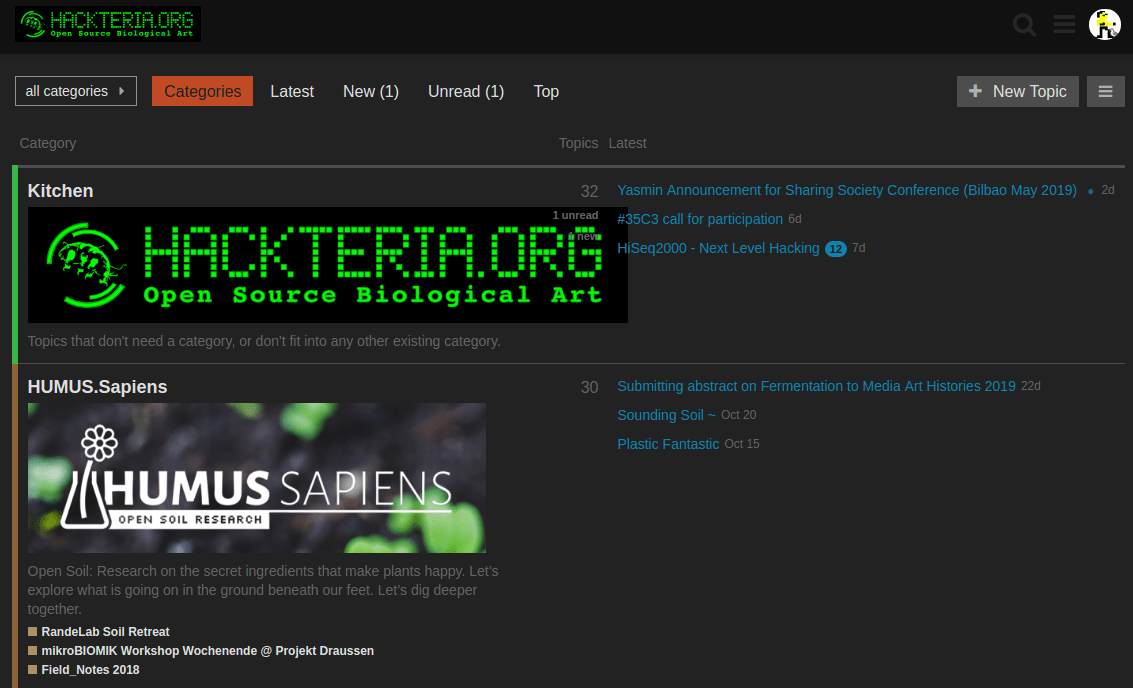The width and height of the screenshot is (1133, 688).
Task: Open the Unread (1) tab
Action: point(465,91)
